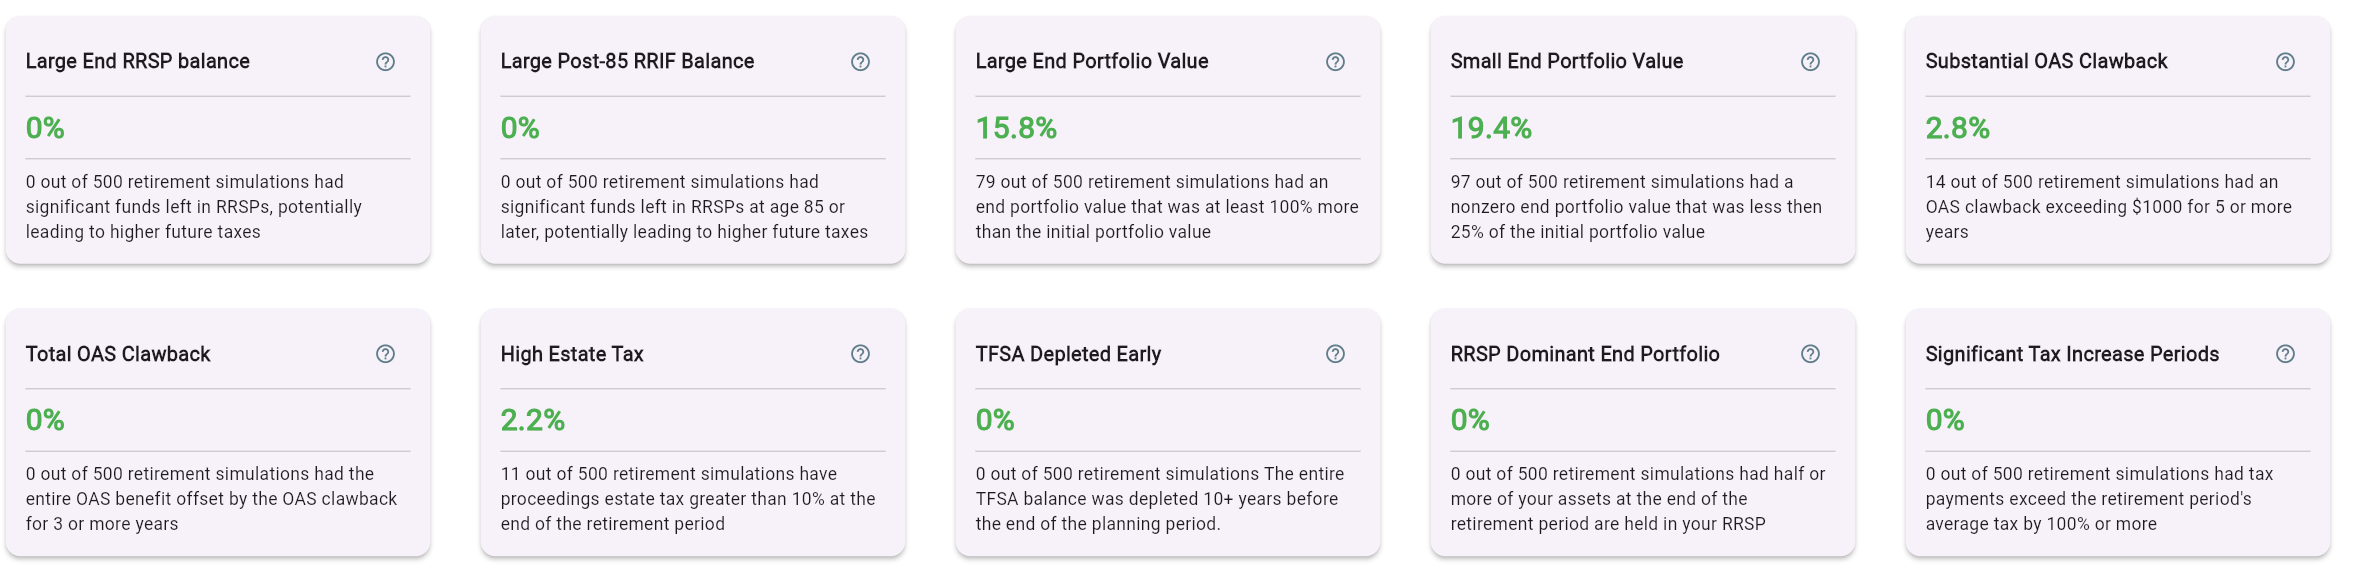Show help for Significant Tax Increase Periods
The height and width of the screenshot is (580, 2357).
tap(2285, 354)
